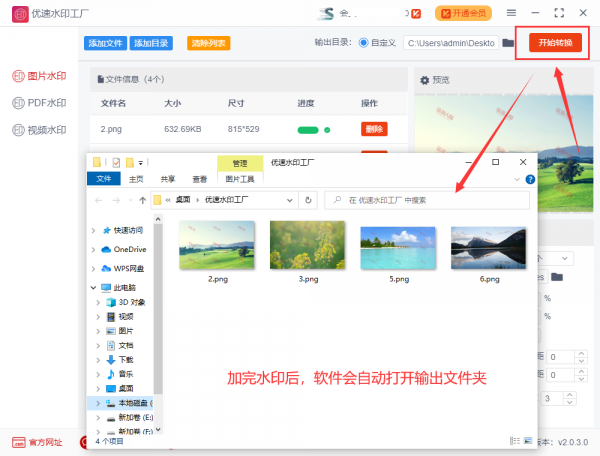The width and height of the screenshot is (600, 456).
Task: Select 音乐 folder in navigation tree
Action: click(120, 374)
